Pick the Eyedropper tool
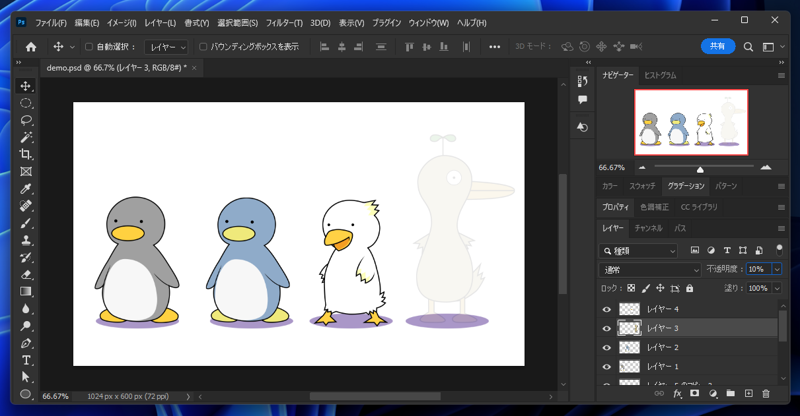Screen dimensions: 800x416 point(26,189)
